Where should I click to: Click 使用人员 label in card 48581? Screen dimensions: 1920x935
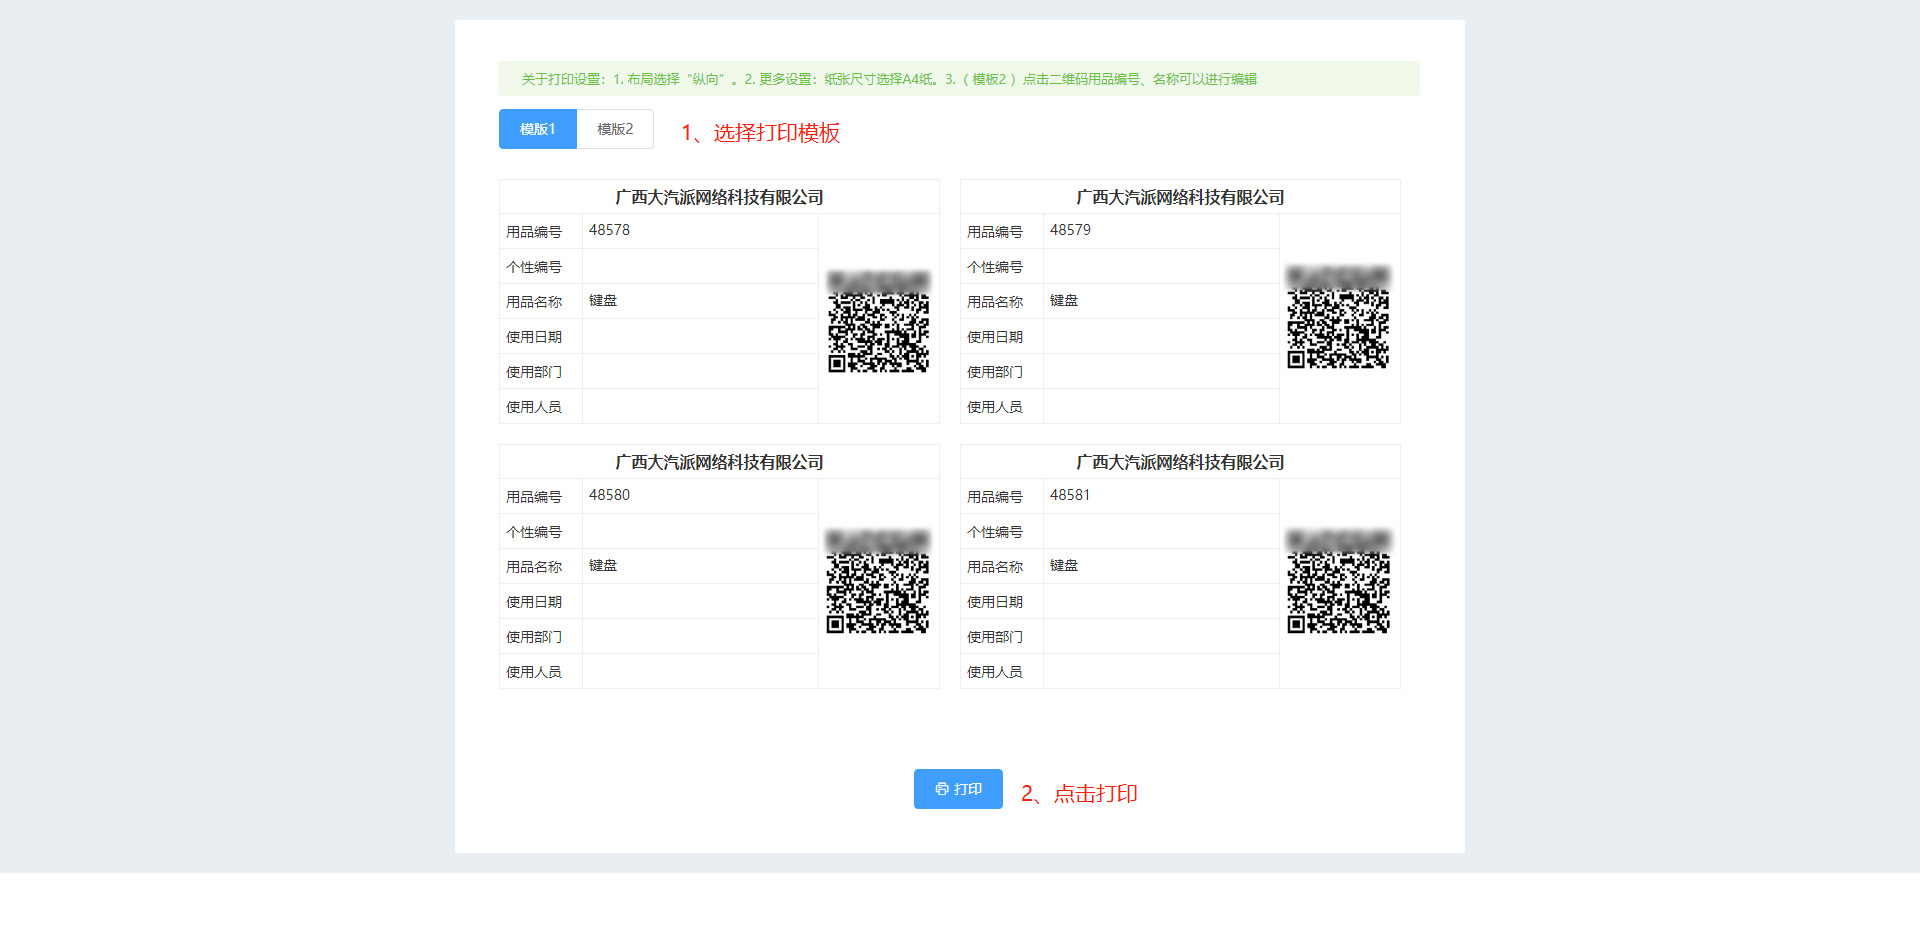[x=995, y=672]
